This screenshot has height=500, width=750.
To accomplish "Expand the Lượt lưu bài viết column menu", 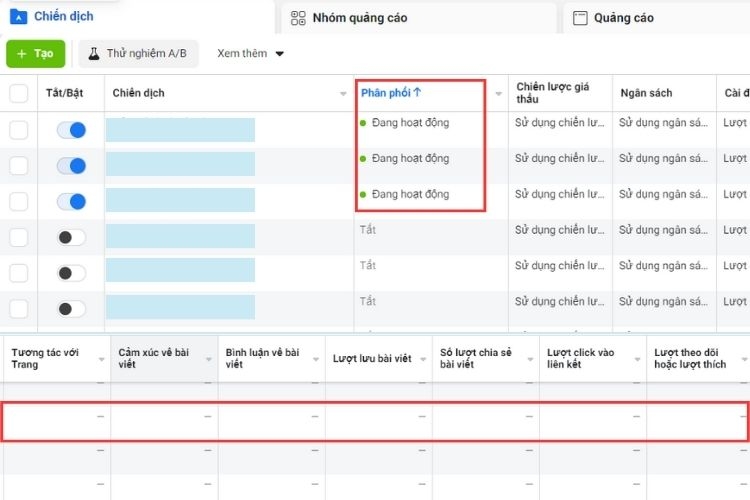I will [x=423, y=359].
